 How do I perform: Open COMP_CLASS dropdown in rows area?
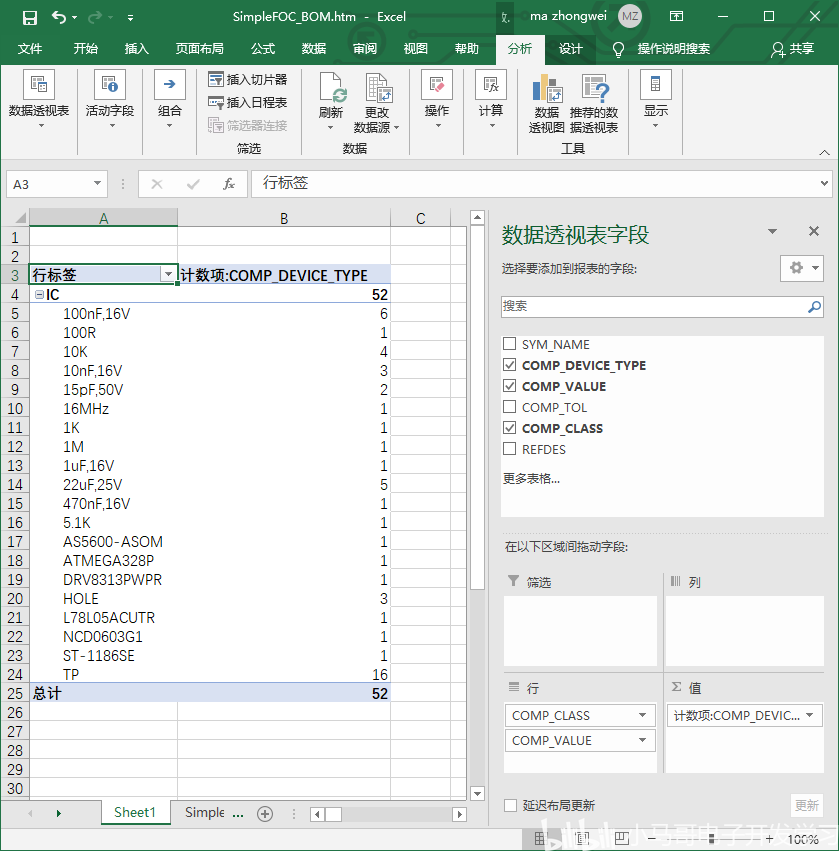641,715
